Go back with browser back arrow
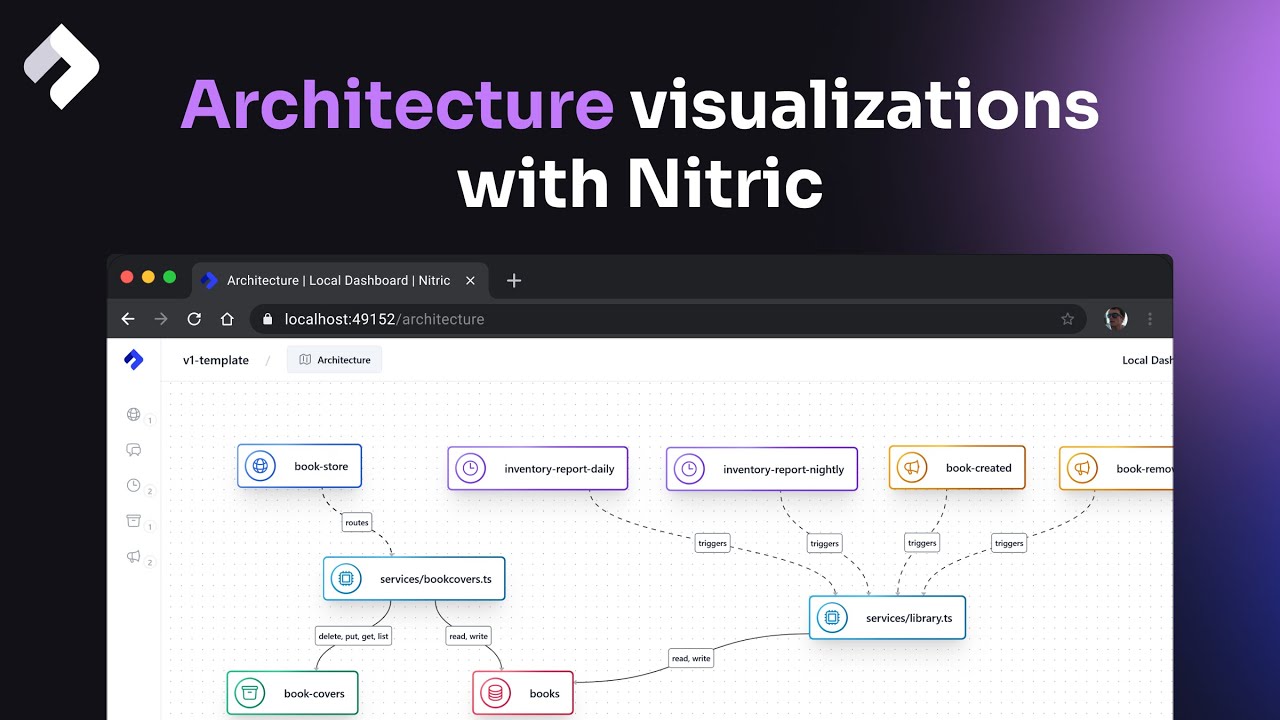 coord(128,319)
